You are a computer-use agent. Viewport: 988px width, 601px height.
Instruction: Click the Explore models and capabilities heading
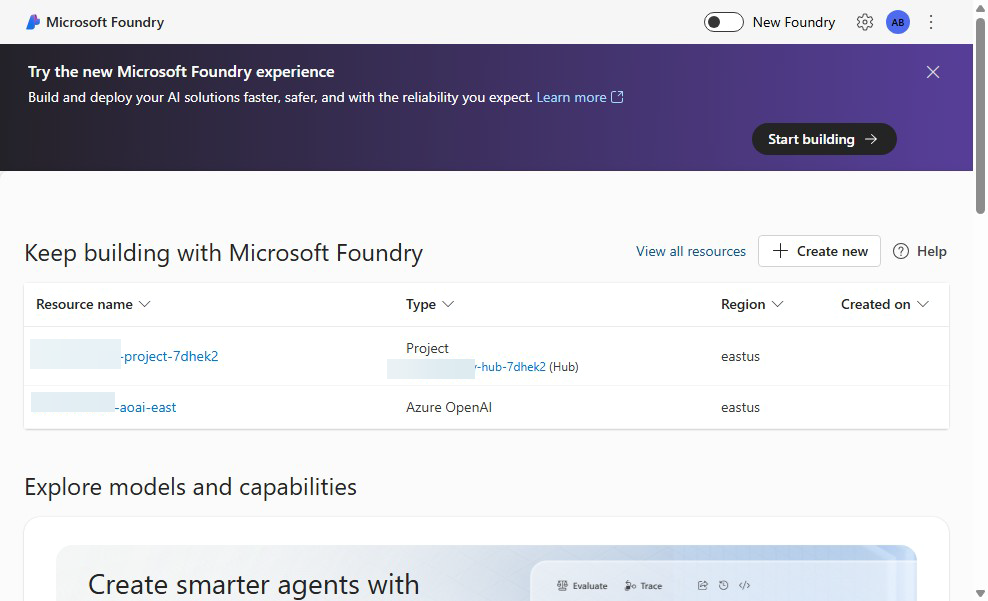point(190,487)
